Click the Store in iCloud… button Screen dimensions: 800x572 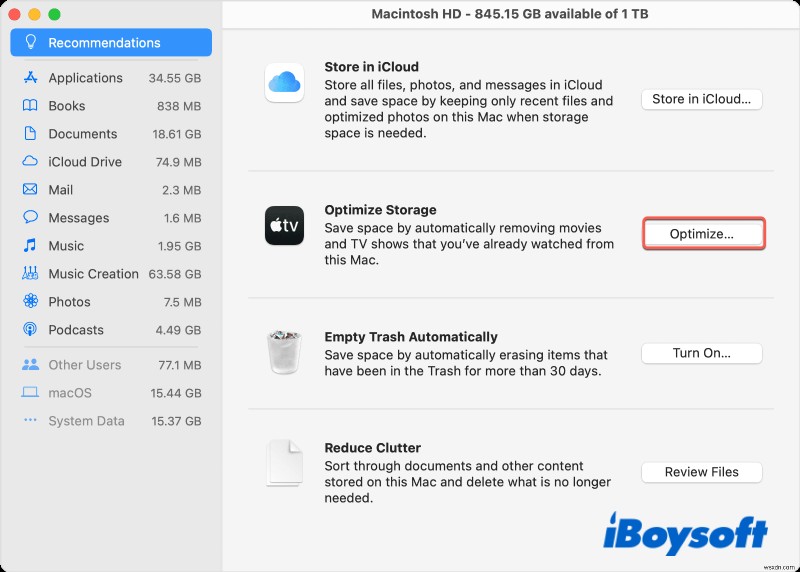[702, 99]
